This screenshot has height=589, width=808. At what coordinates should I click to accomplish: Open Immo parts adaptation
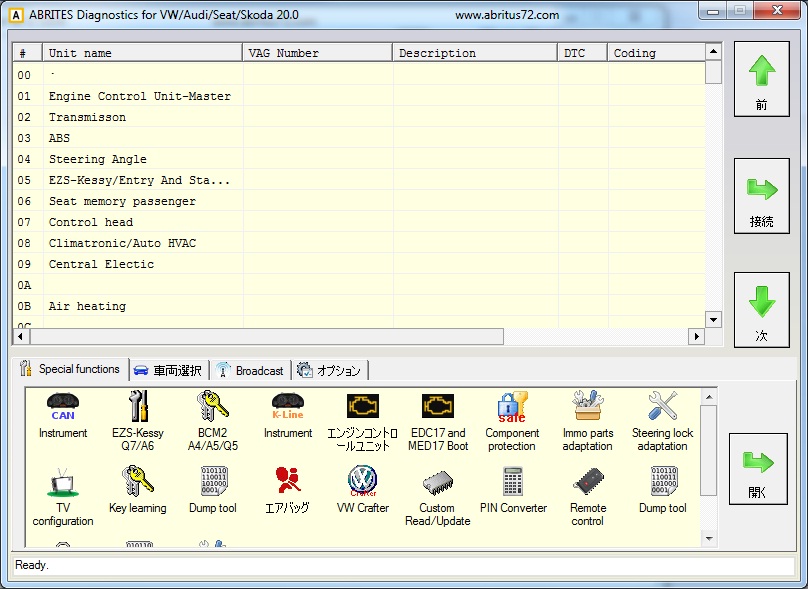tap(587, 421)
